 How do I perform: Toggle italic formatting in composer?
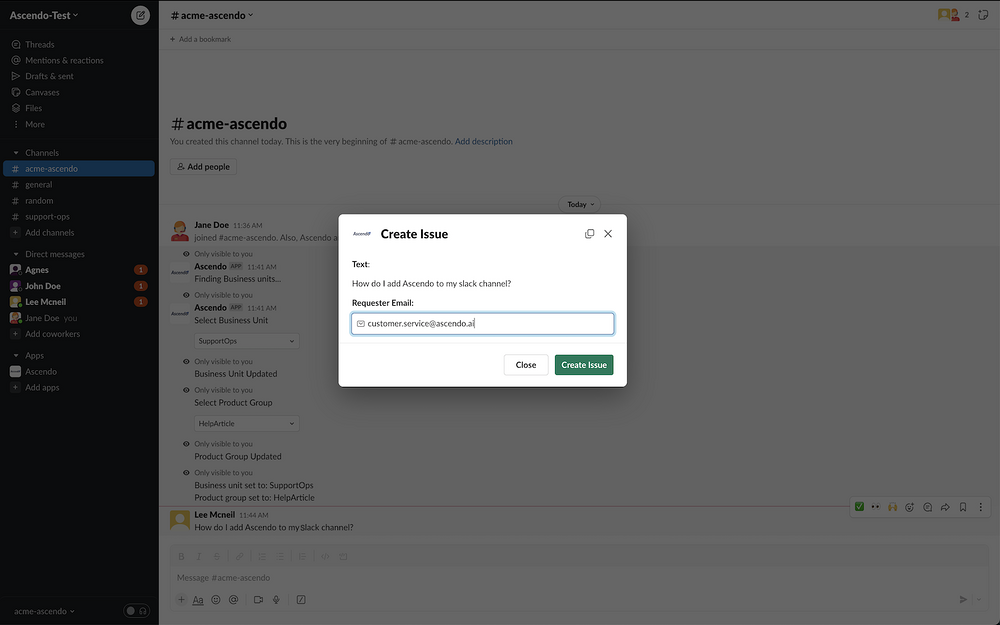[198, 556]
